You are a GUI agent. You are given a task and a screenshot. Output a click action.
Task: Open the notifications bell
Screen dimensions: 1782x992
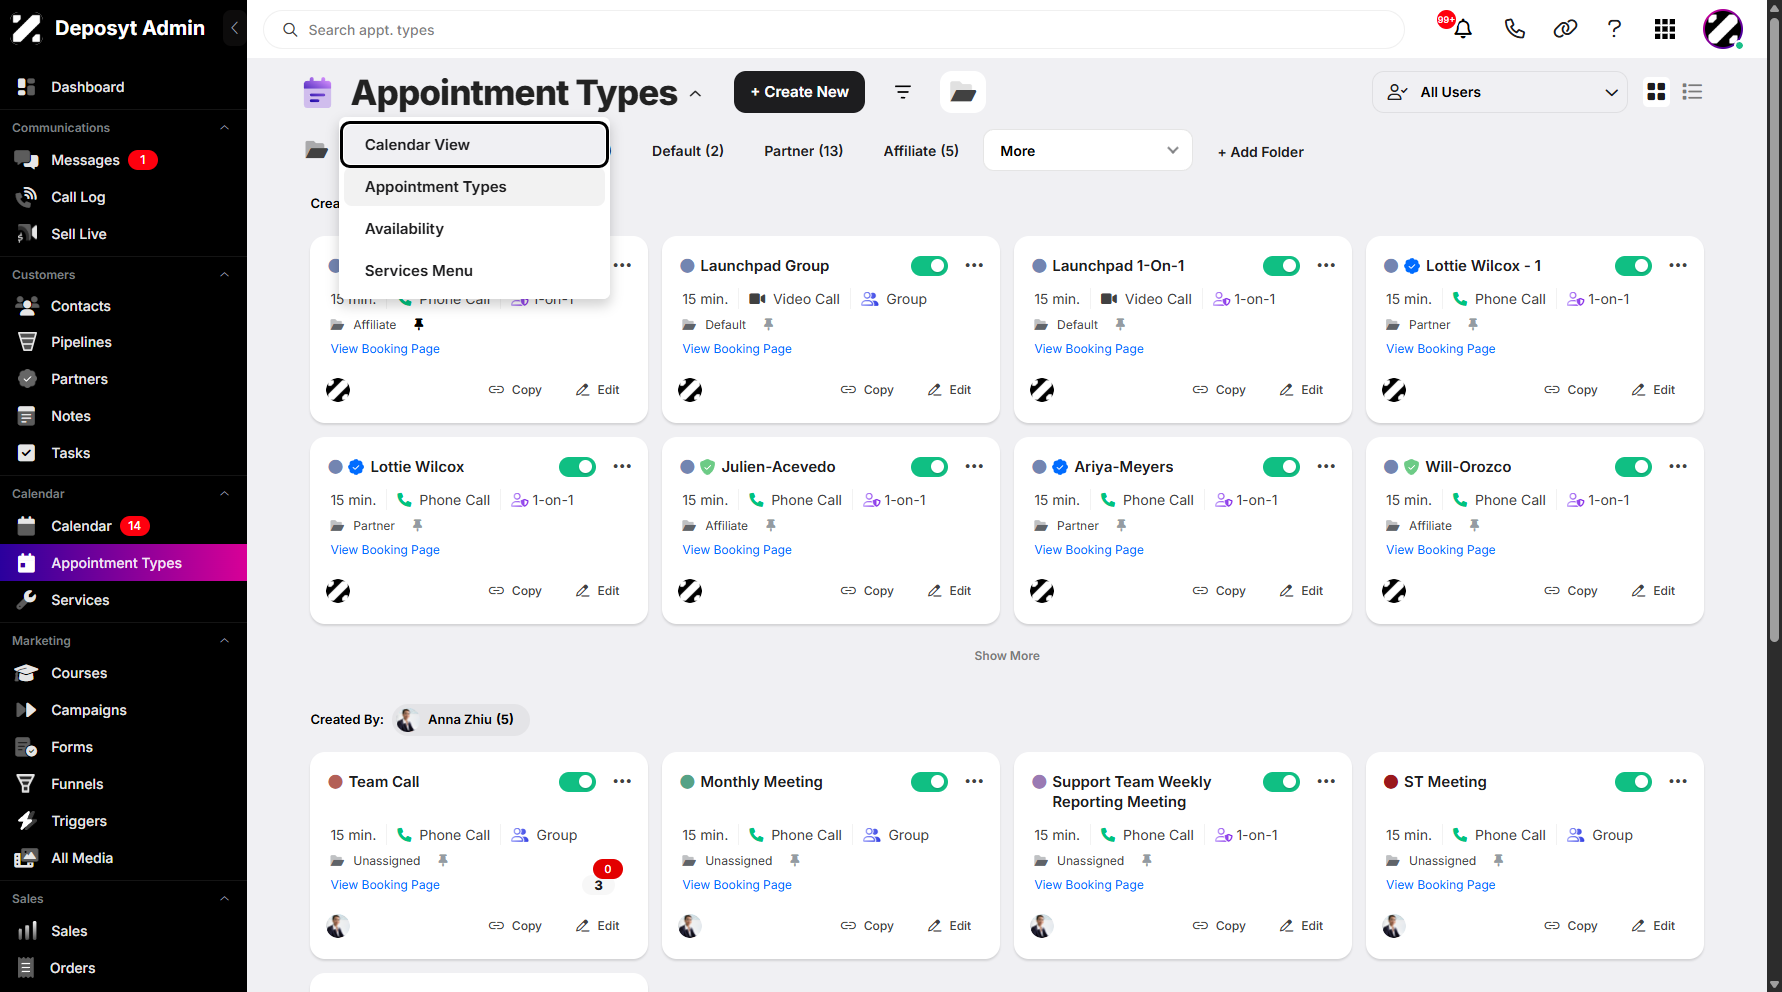tap(1462, 29)
